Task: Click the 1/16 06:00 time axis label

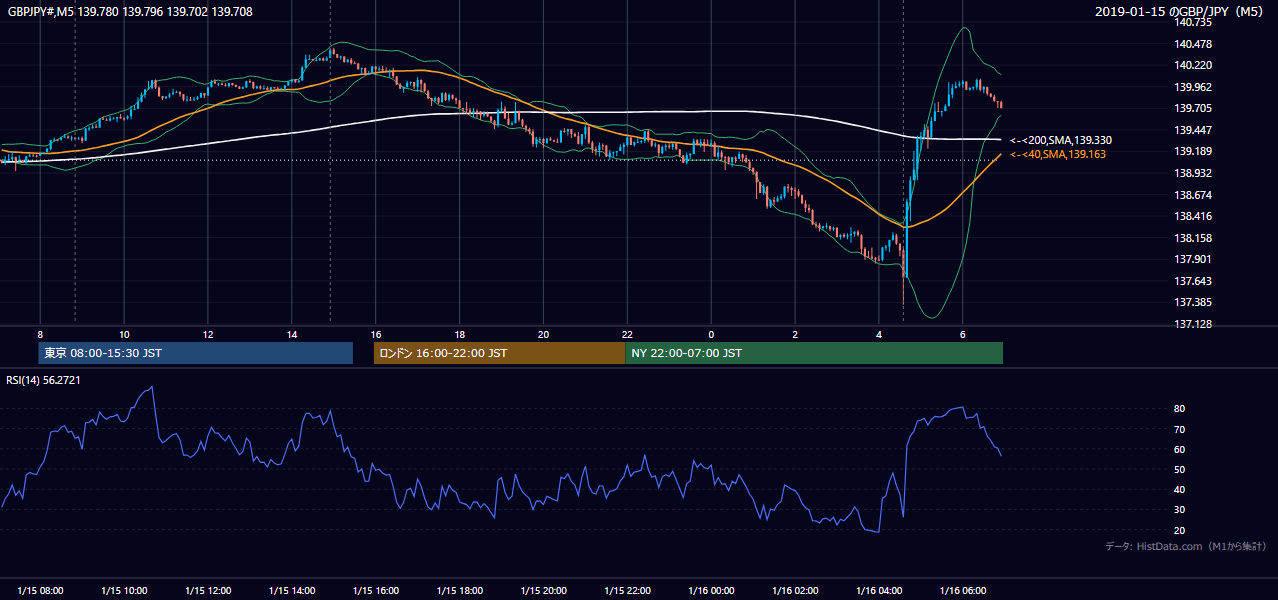Action: (x=963, y=591)
